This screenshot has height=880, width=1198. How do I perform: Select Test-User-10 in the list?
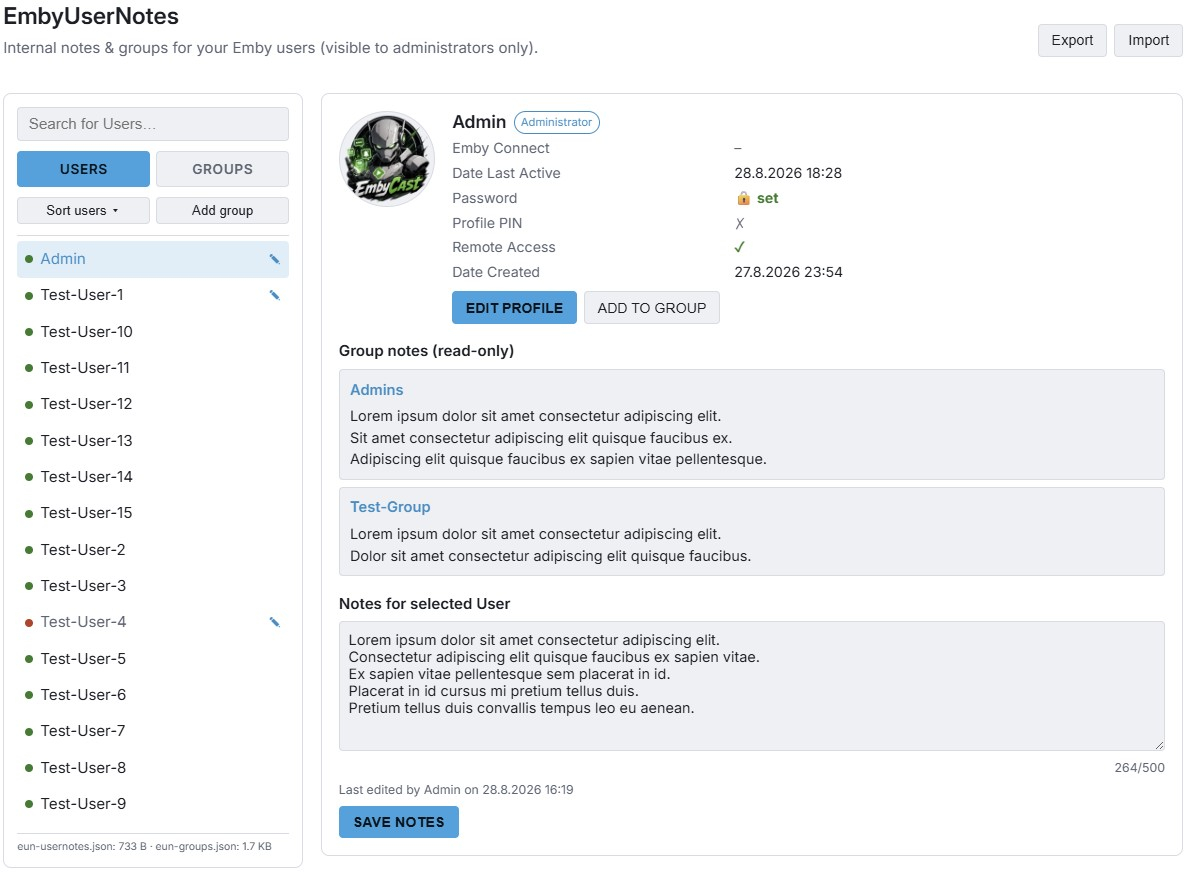(153, 332)
